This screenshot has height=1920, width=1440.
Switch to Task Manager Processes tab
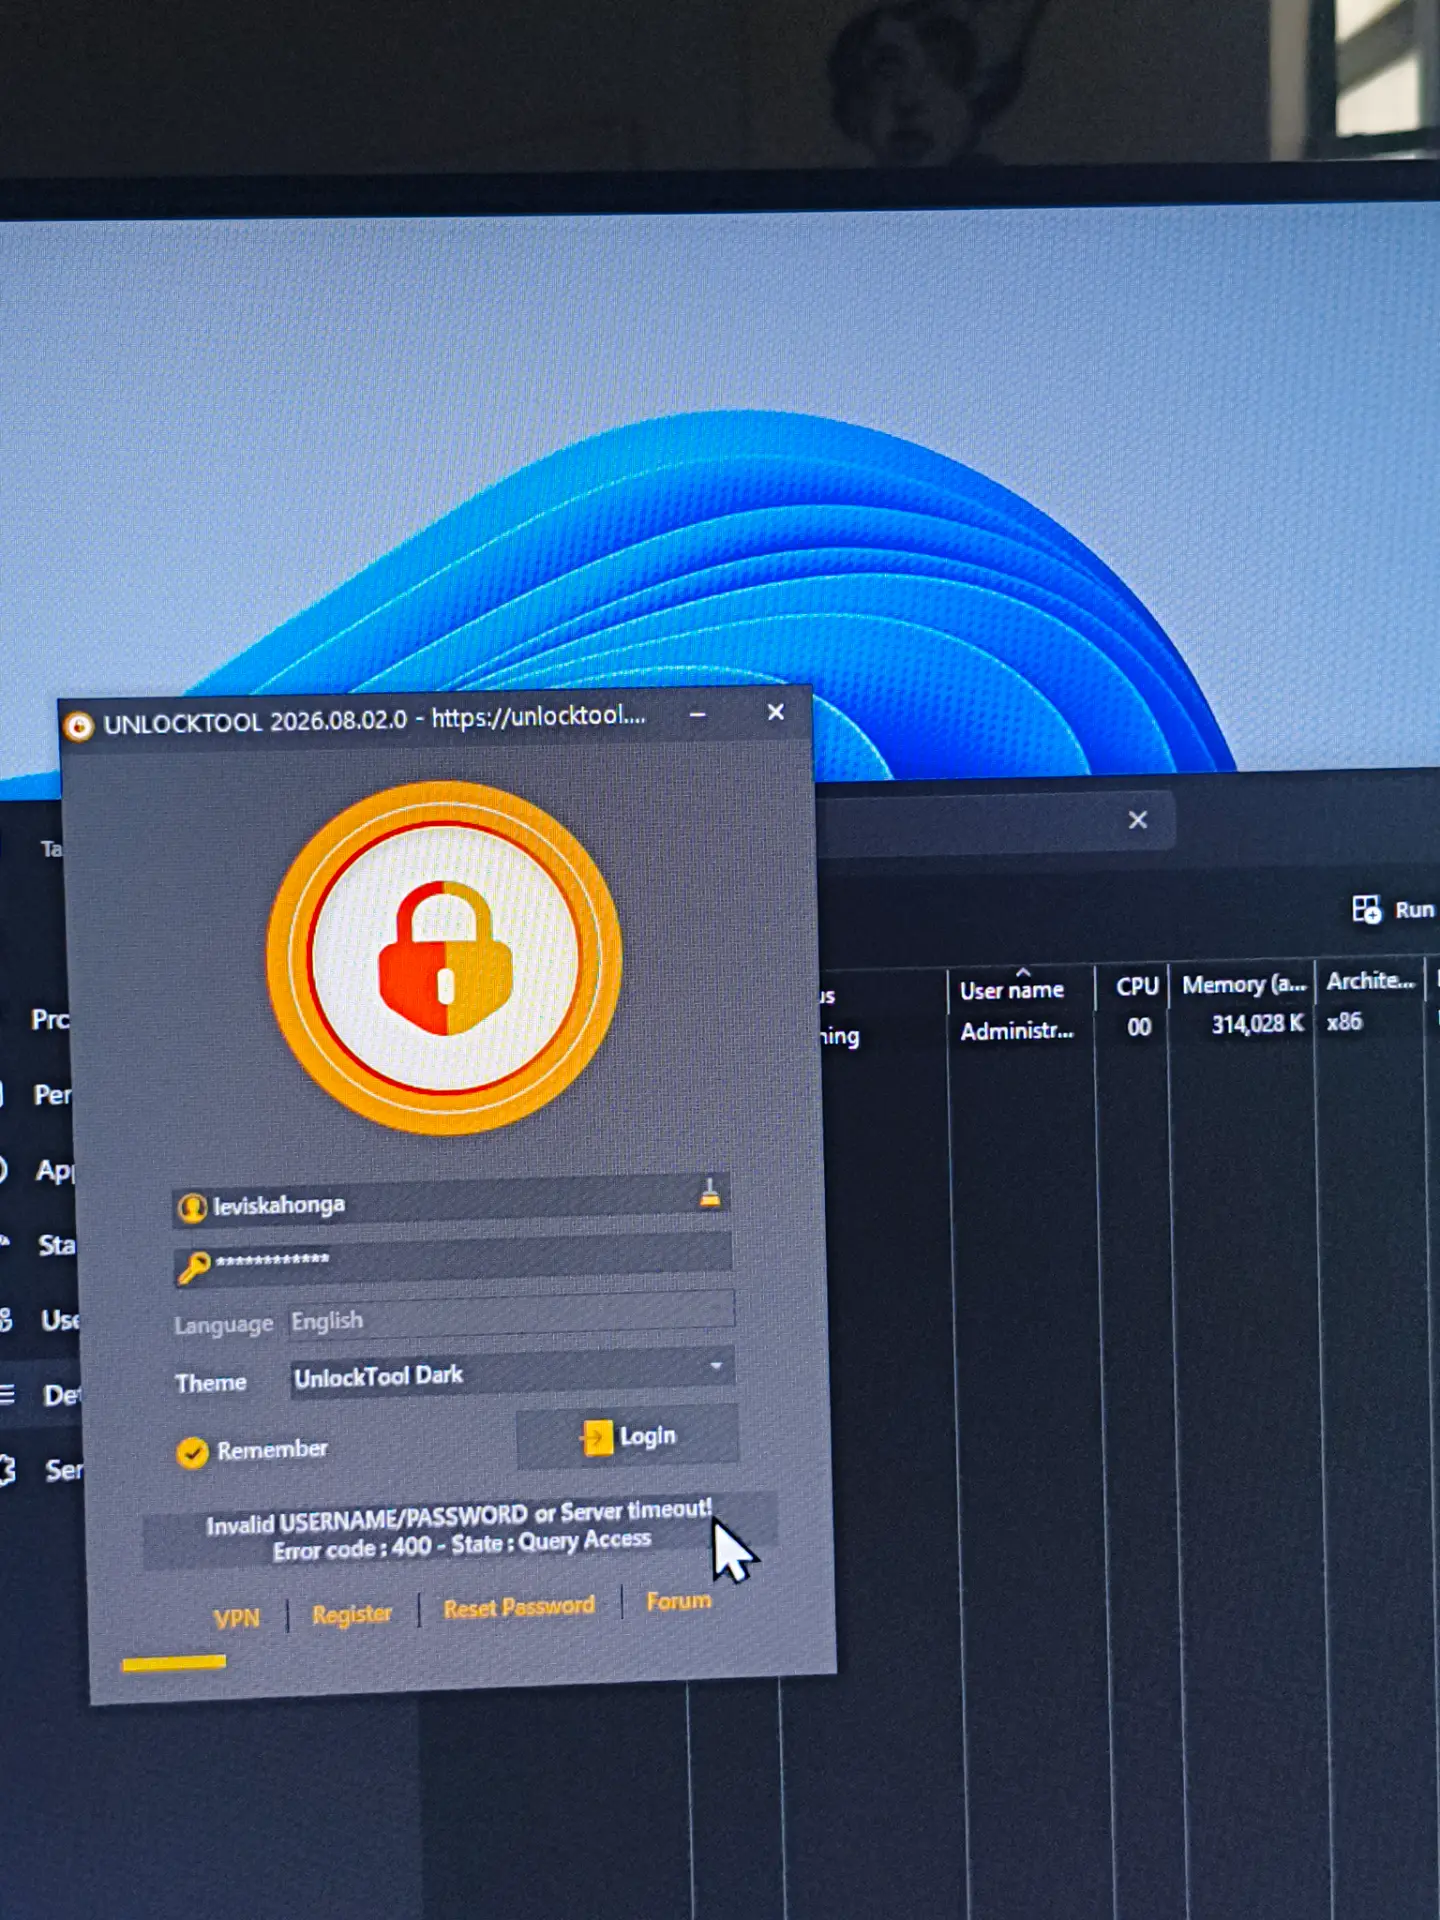pos(50,1019)
